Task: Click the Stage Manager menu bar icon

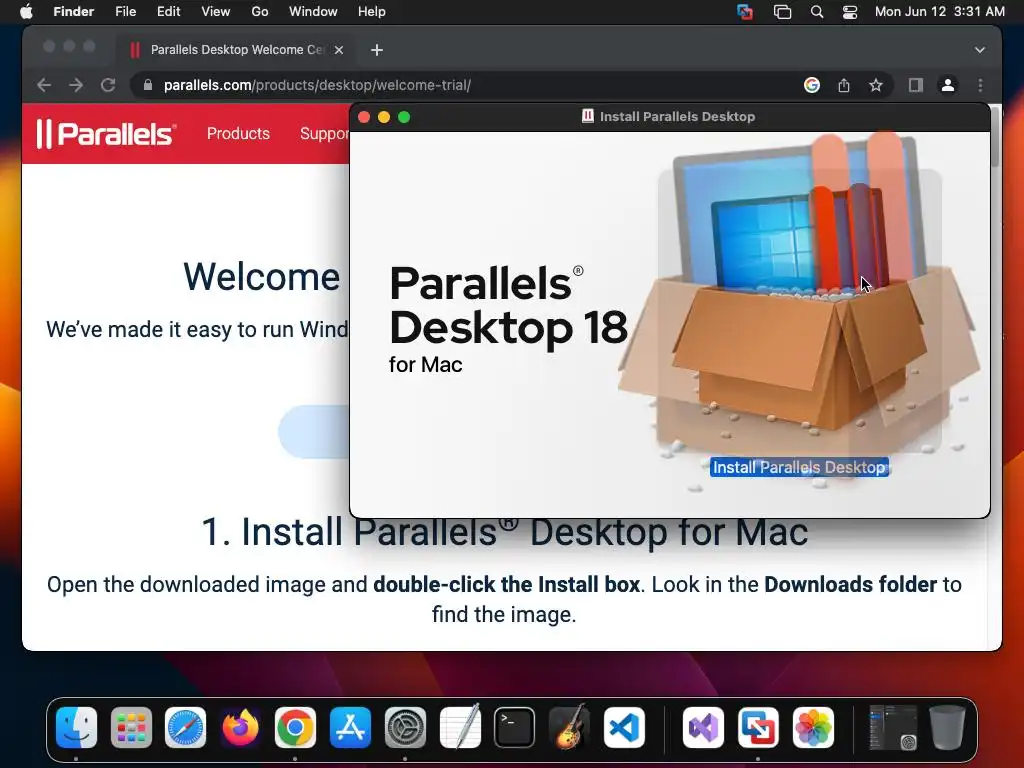Action: pos(782,12)
